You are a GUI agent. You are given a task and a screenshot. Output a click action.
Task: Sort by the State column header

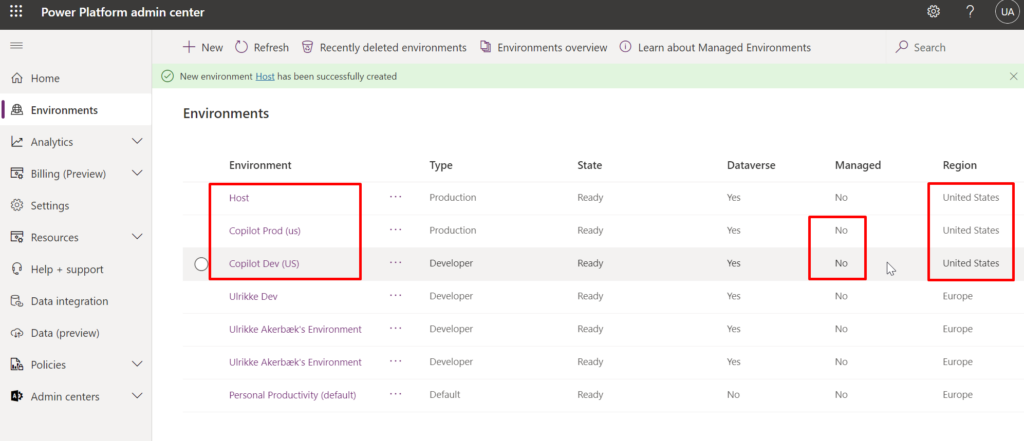click(590, 165)
